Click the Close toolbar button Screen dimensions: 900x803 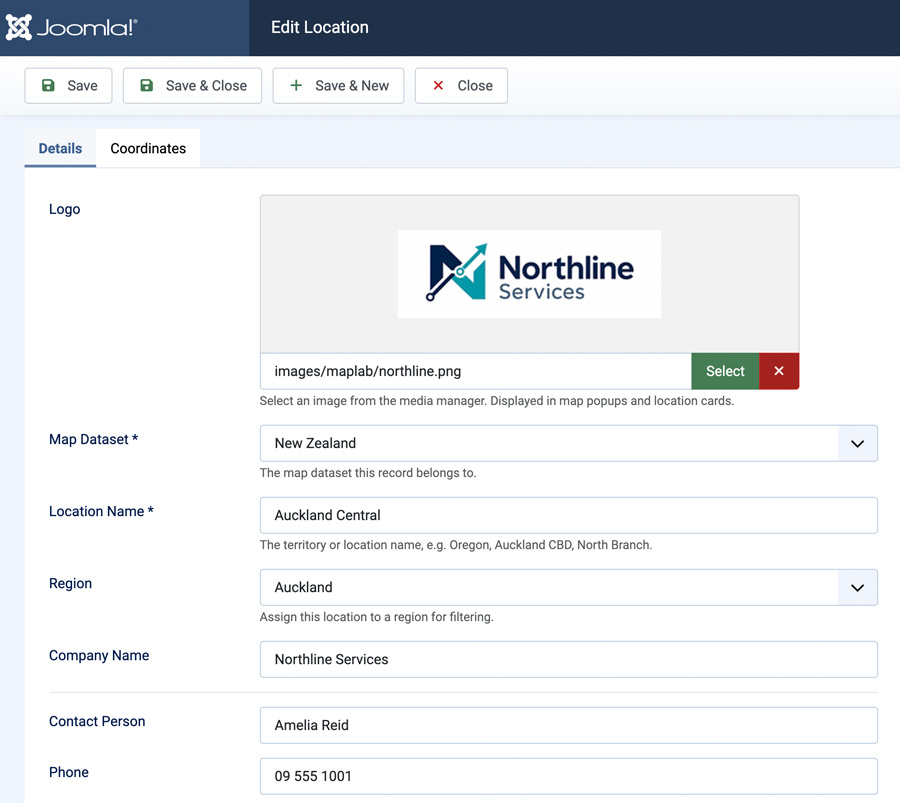click(x=461, y=86)
